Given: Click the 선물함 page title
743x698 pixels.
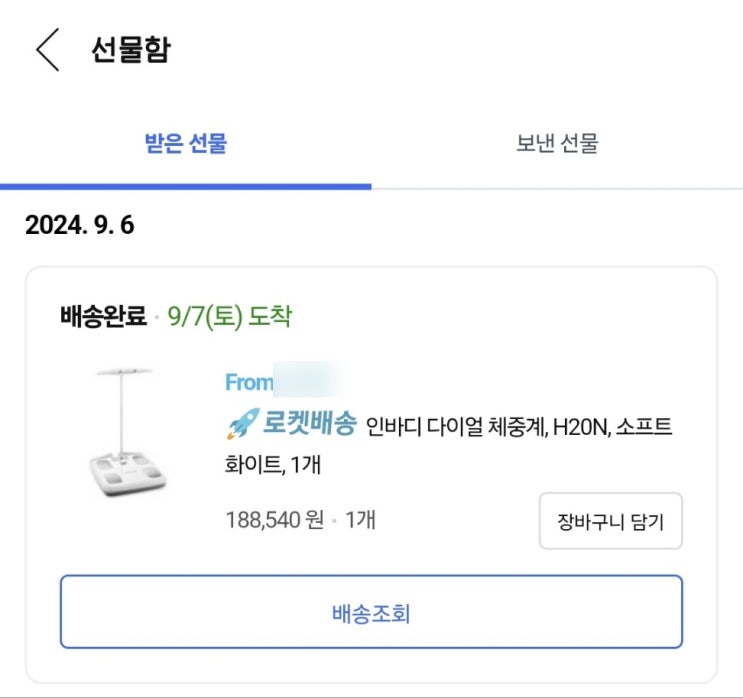Looking at the screenshot, I should [130, 50].
